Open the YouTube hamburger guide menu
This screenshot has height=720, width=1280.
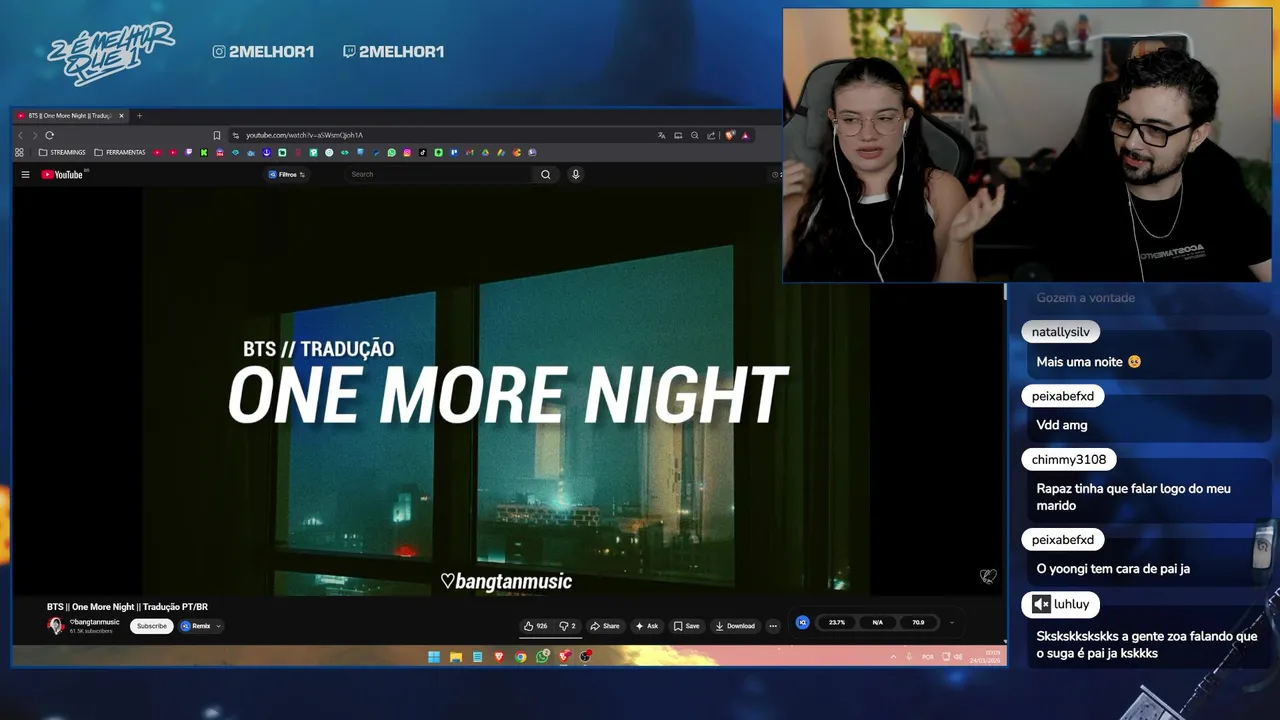(25, 174)
